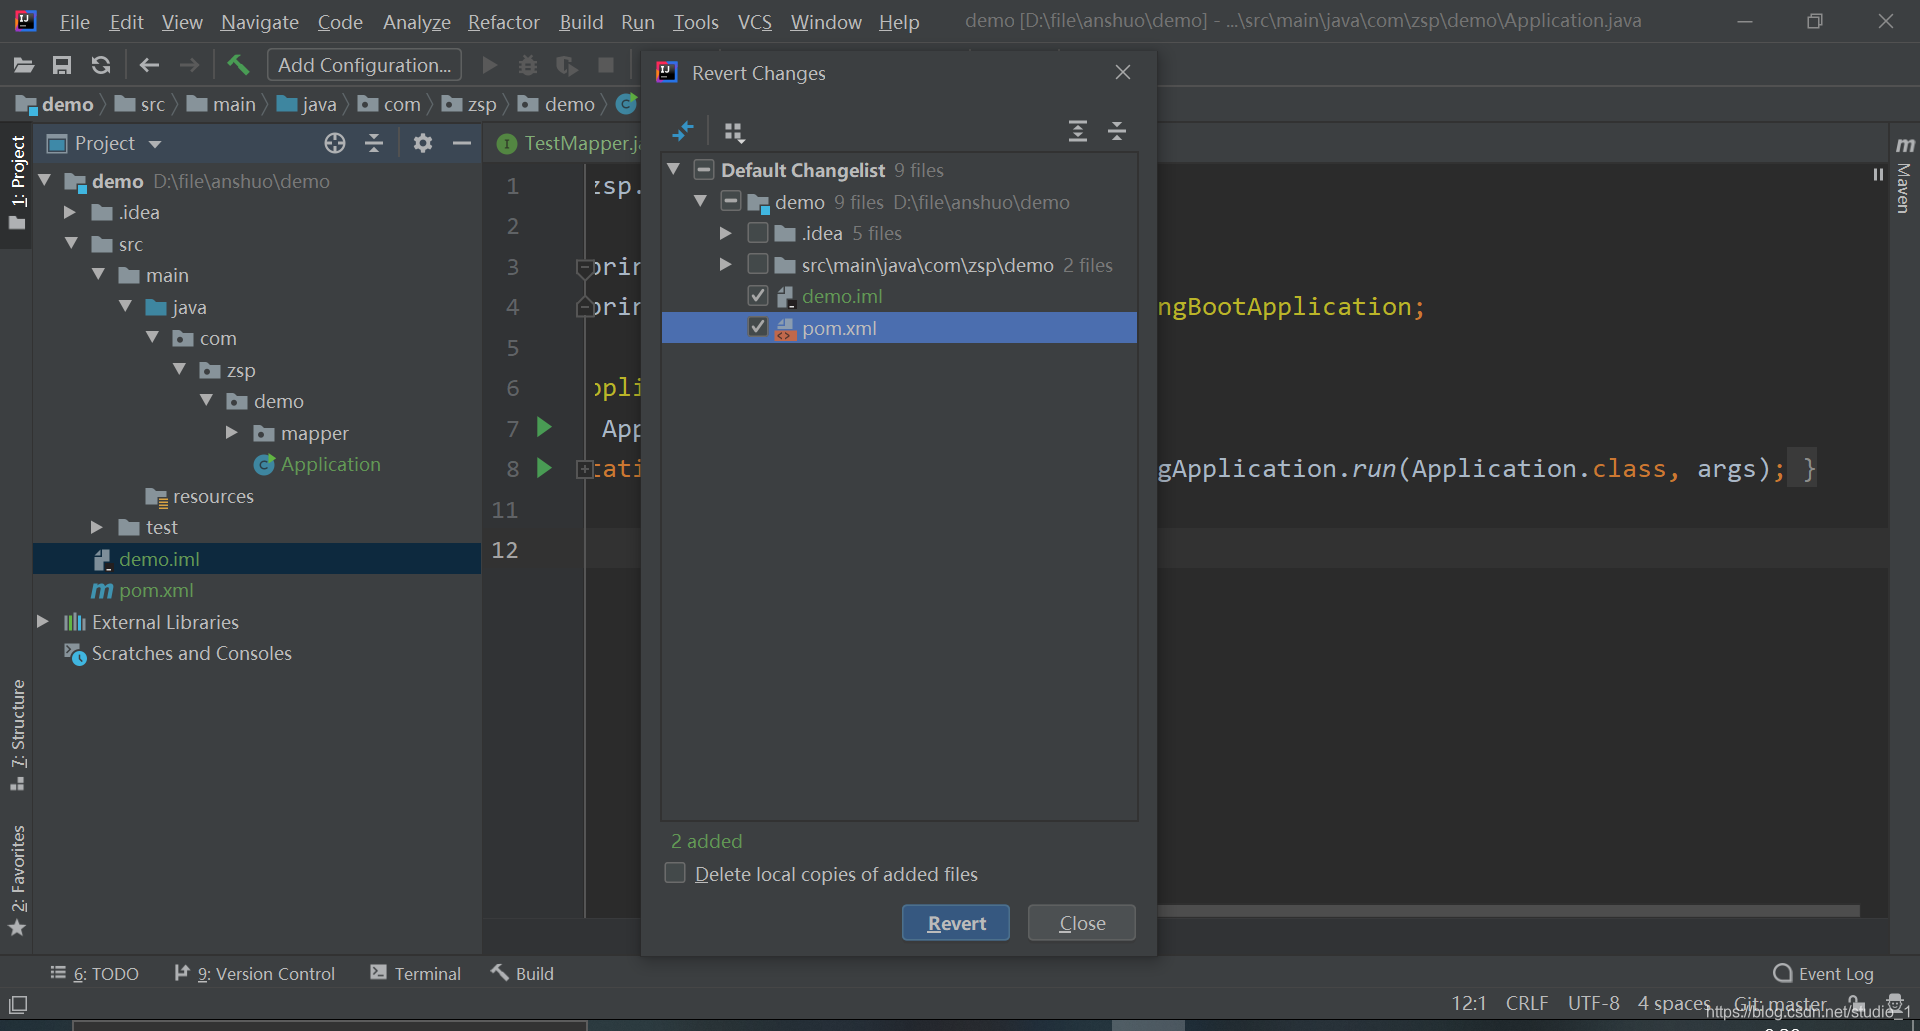Close the Revert Changes dialog with X

point(1123,72)
